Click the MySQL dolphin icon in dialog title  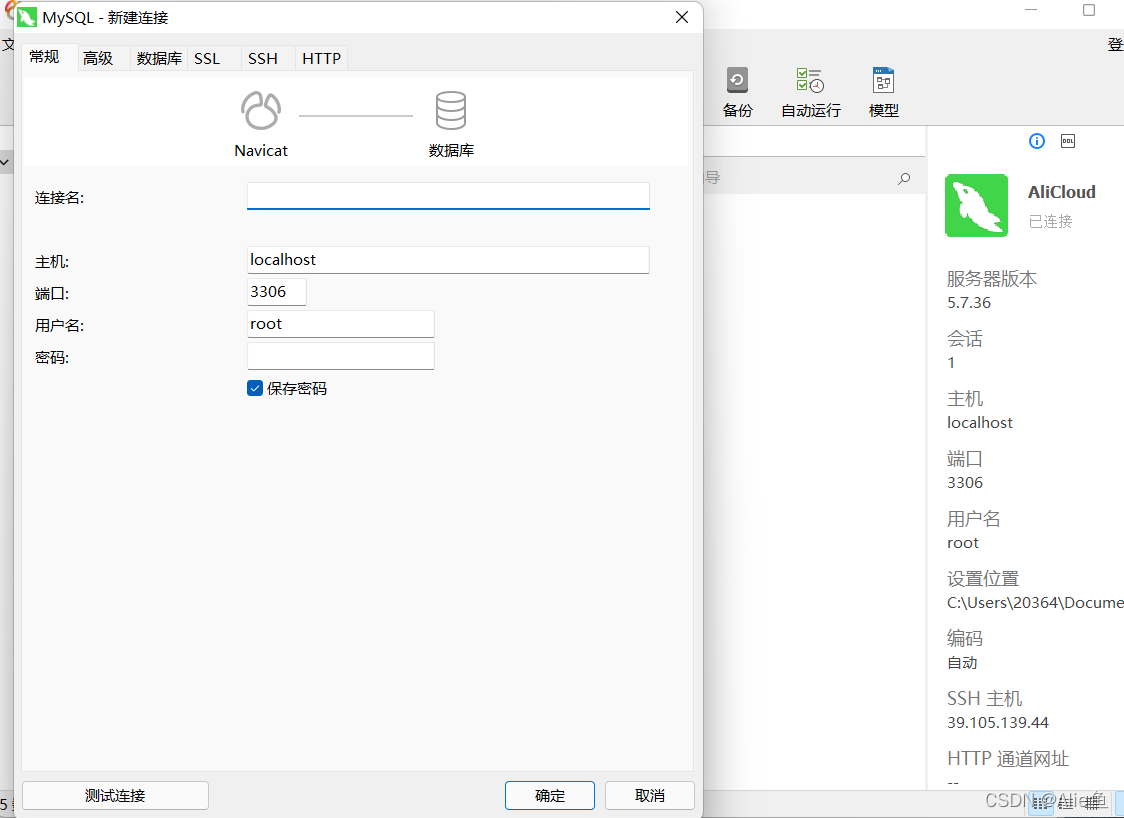pos(27,17)
